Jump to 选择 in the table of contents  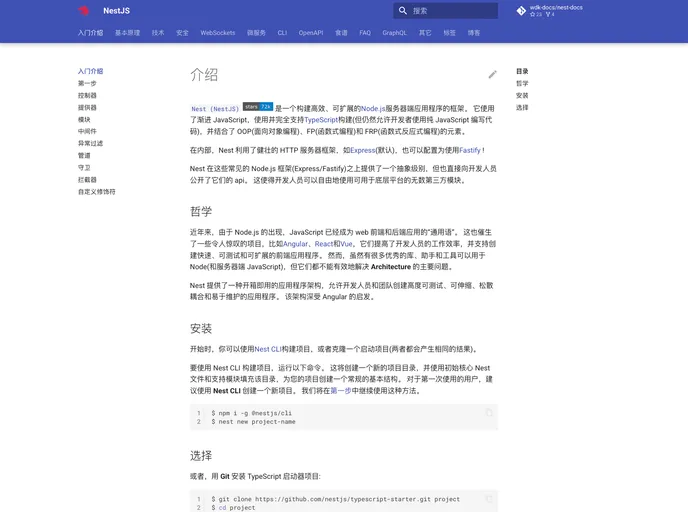tap(522, 107)
